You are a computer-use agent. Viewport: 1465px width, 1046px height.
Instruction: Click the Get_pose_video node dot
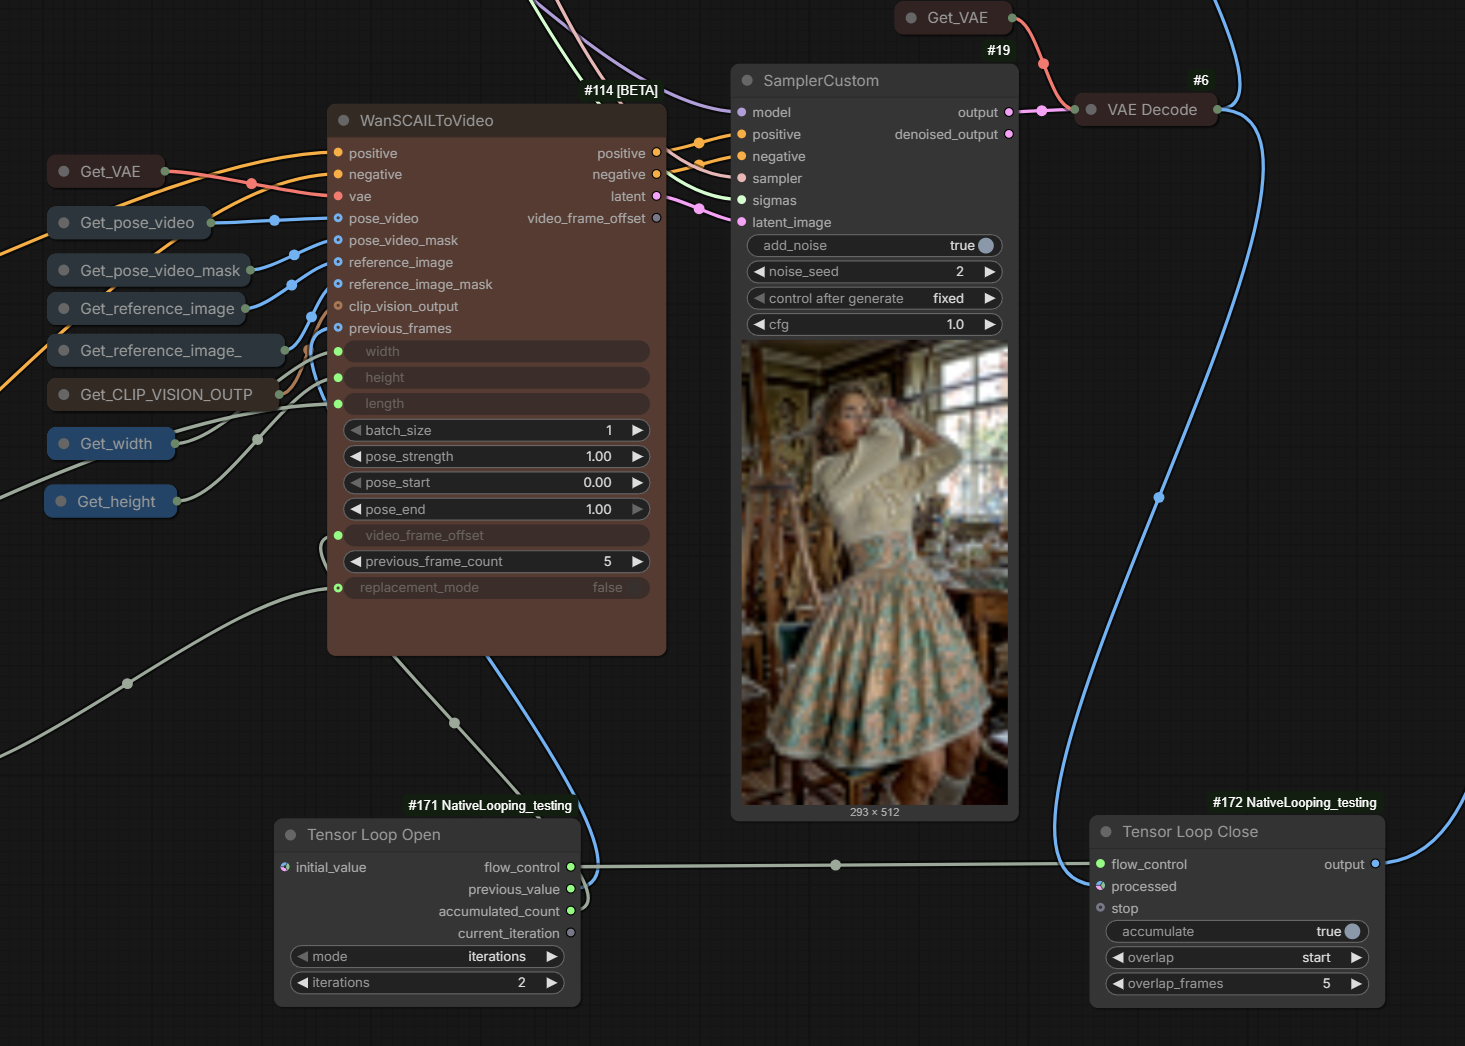(64, 223)
